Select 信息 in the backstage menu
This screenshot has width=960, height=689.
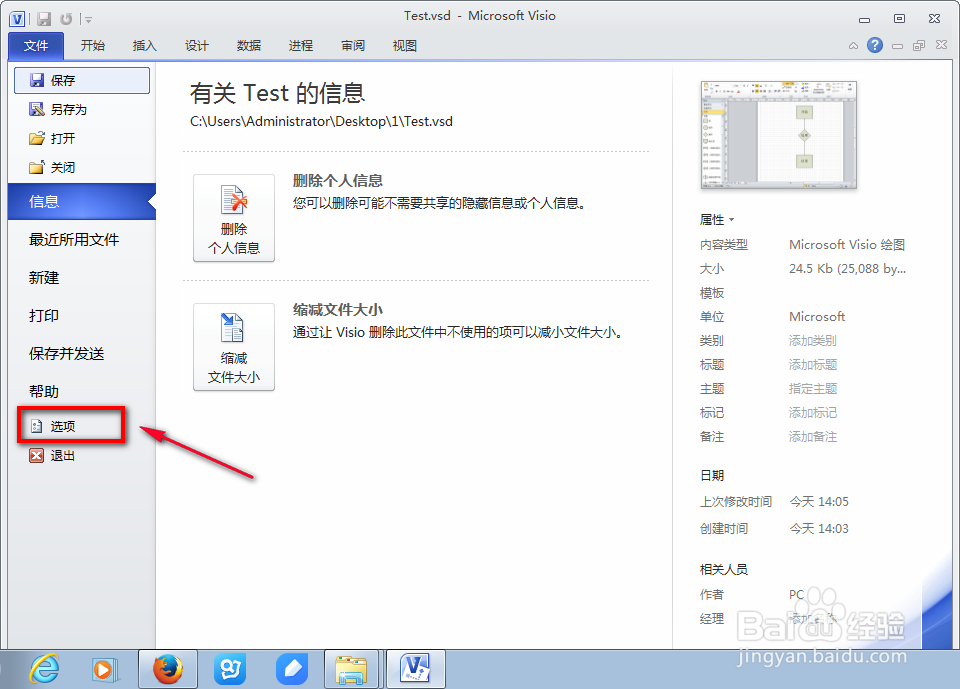tap(82, 201)
